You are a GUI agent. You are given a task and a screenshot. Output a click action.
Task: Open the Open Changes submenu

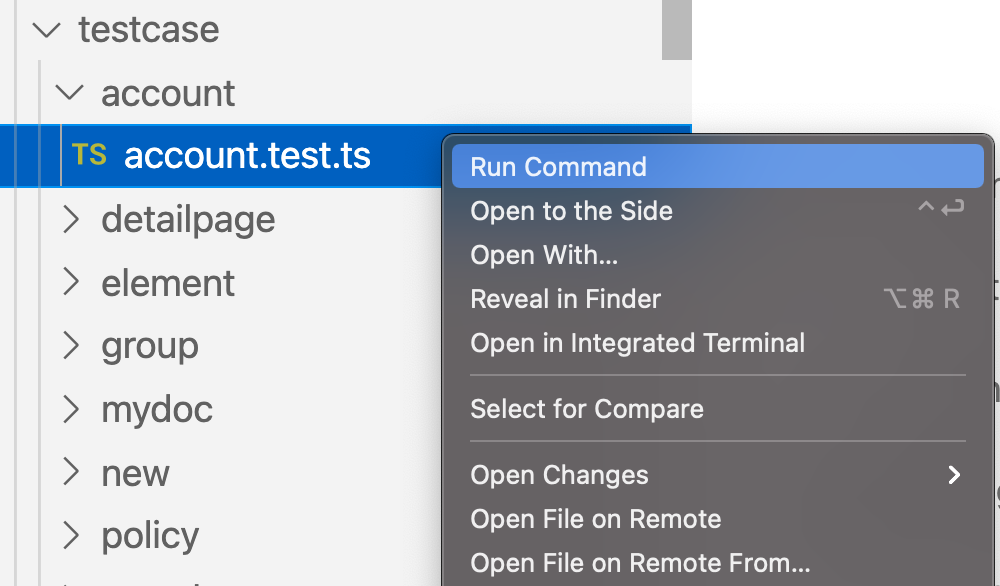coord(559,475)
